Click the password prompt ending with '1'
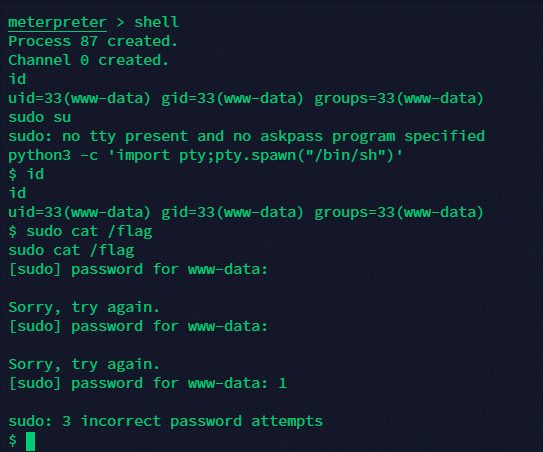The image size is (543, 452). [x=148, y=383]
